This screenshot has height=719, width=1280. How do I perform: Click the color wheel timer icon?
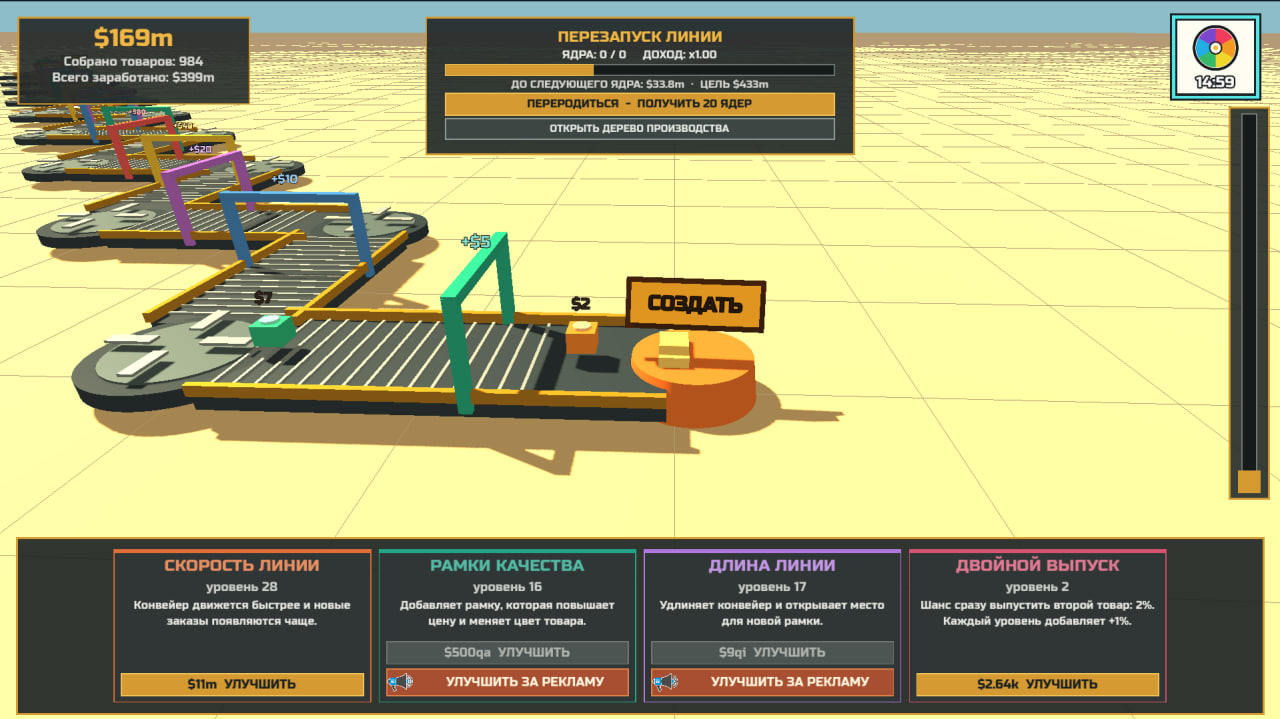click(1215, 48)
